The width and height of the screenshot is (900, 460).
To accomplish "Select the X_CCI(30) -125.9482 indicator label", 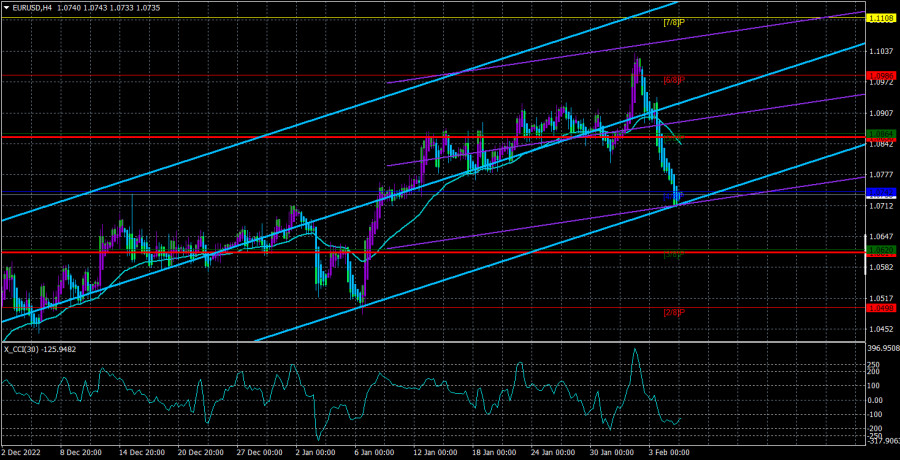I will (x=38, y=349).
